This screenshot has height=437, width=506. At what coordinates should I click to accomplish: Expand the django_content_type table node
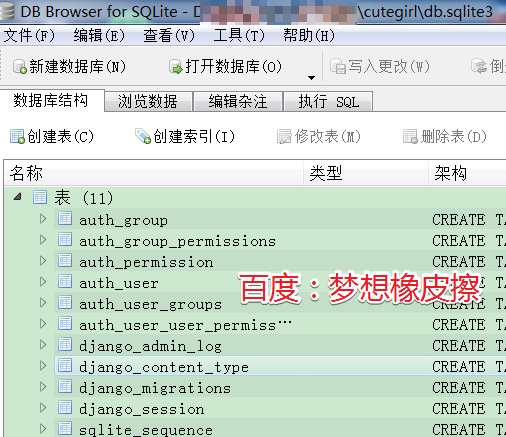[x=43, y=366]
